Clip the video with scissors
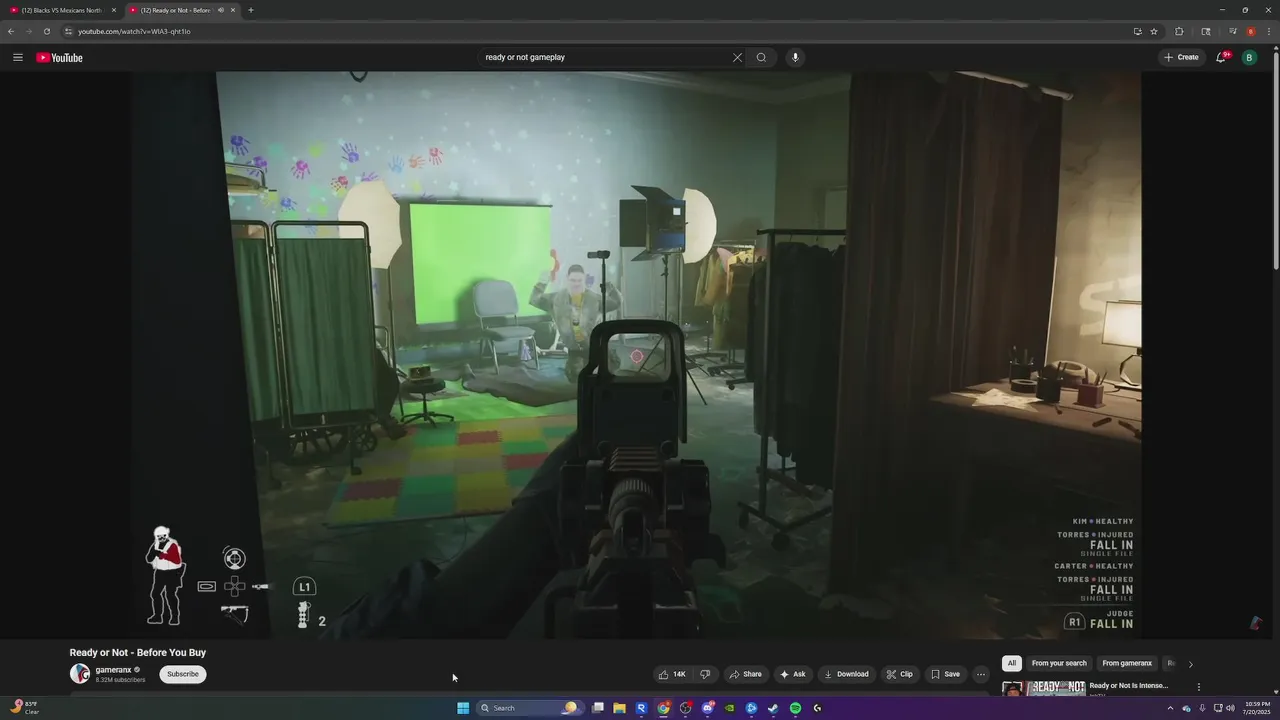The image size is (1280, 720). pyautogui.click(x=899, y=674)
